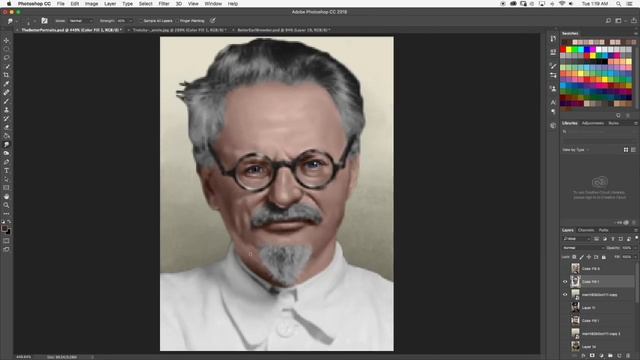Open the Layer menu
Screen dimensions: 640x360
tap(110, 4)
